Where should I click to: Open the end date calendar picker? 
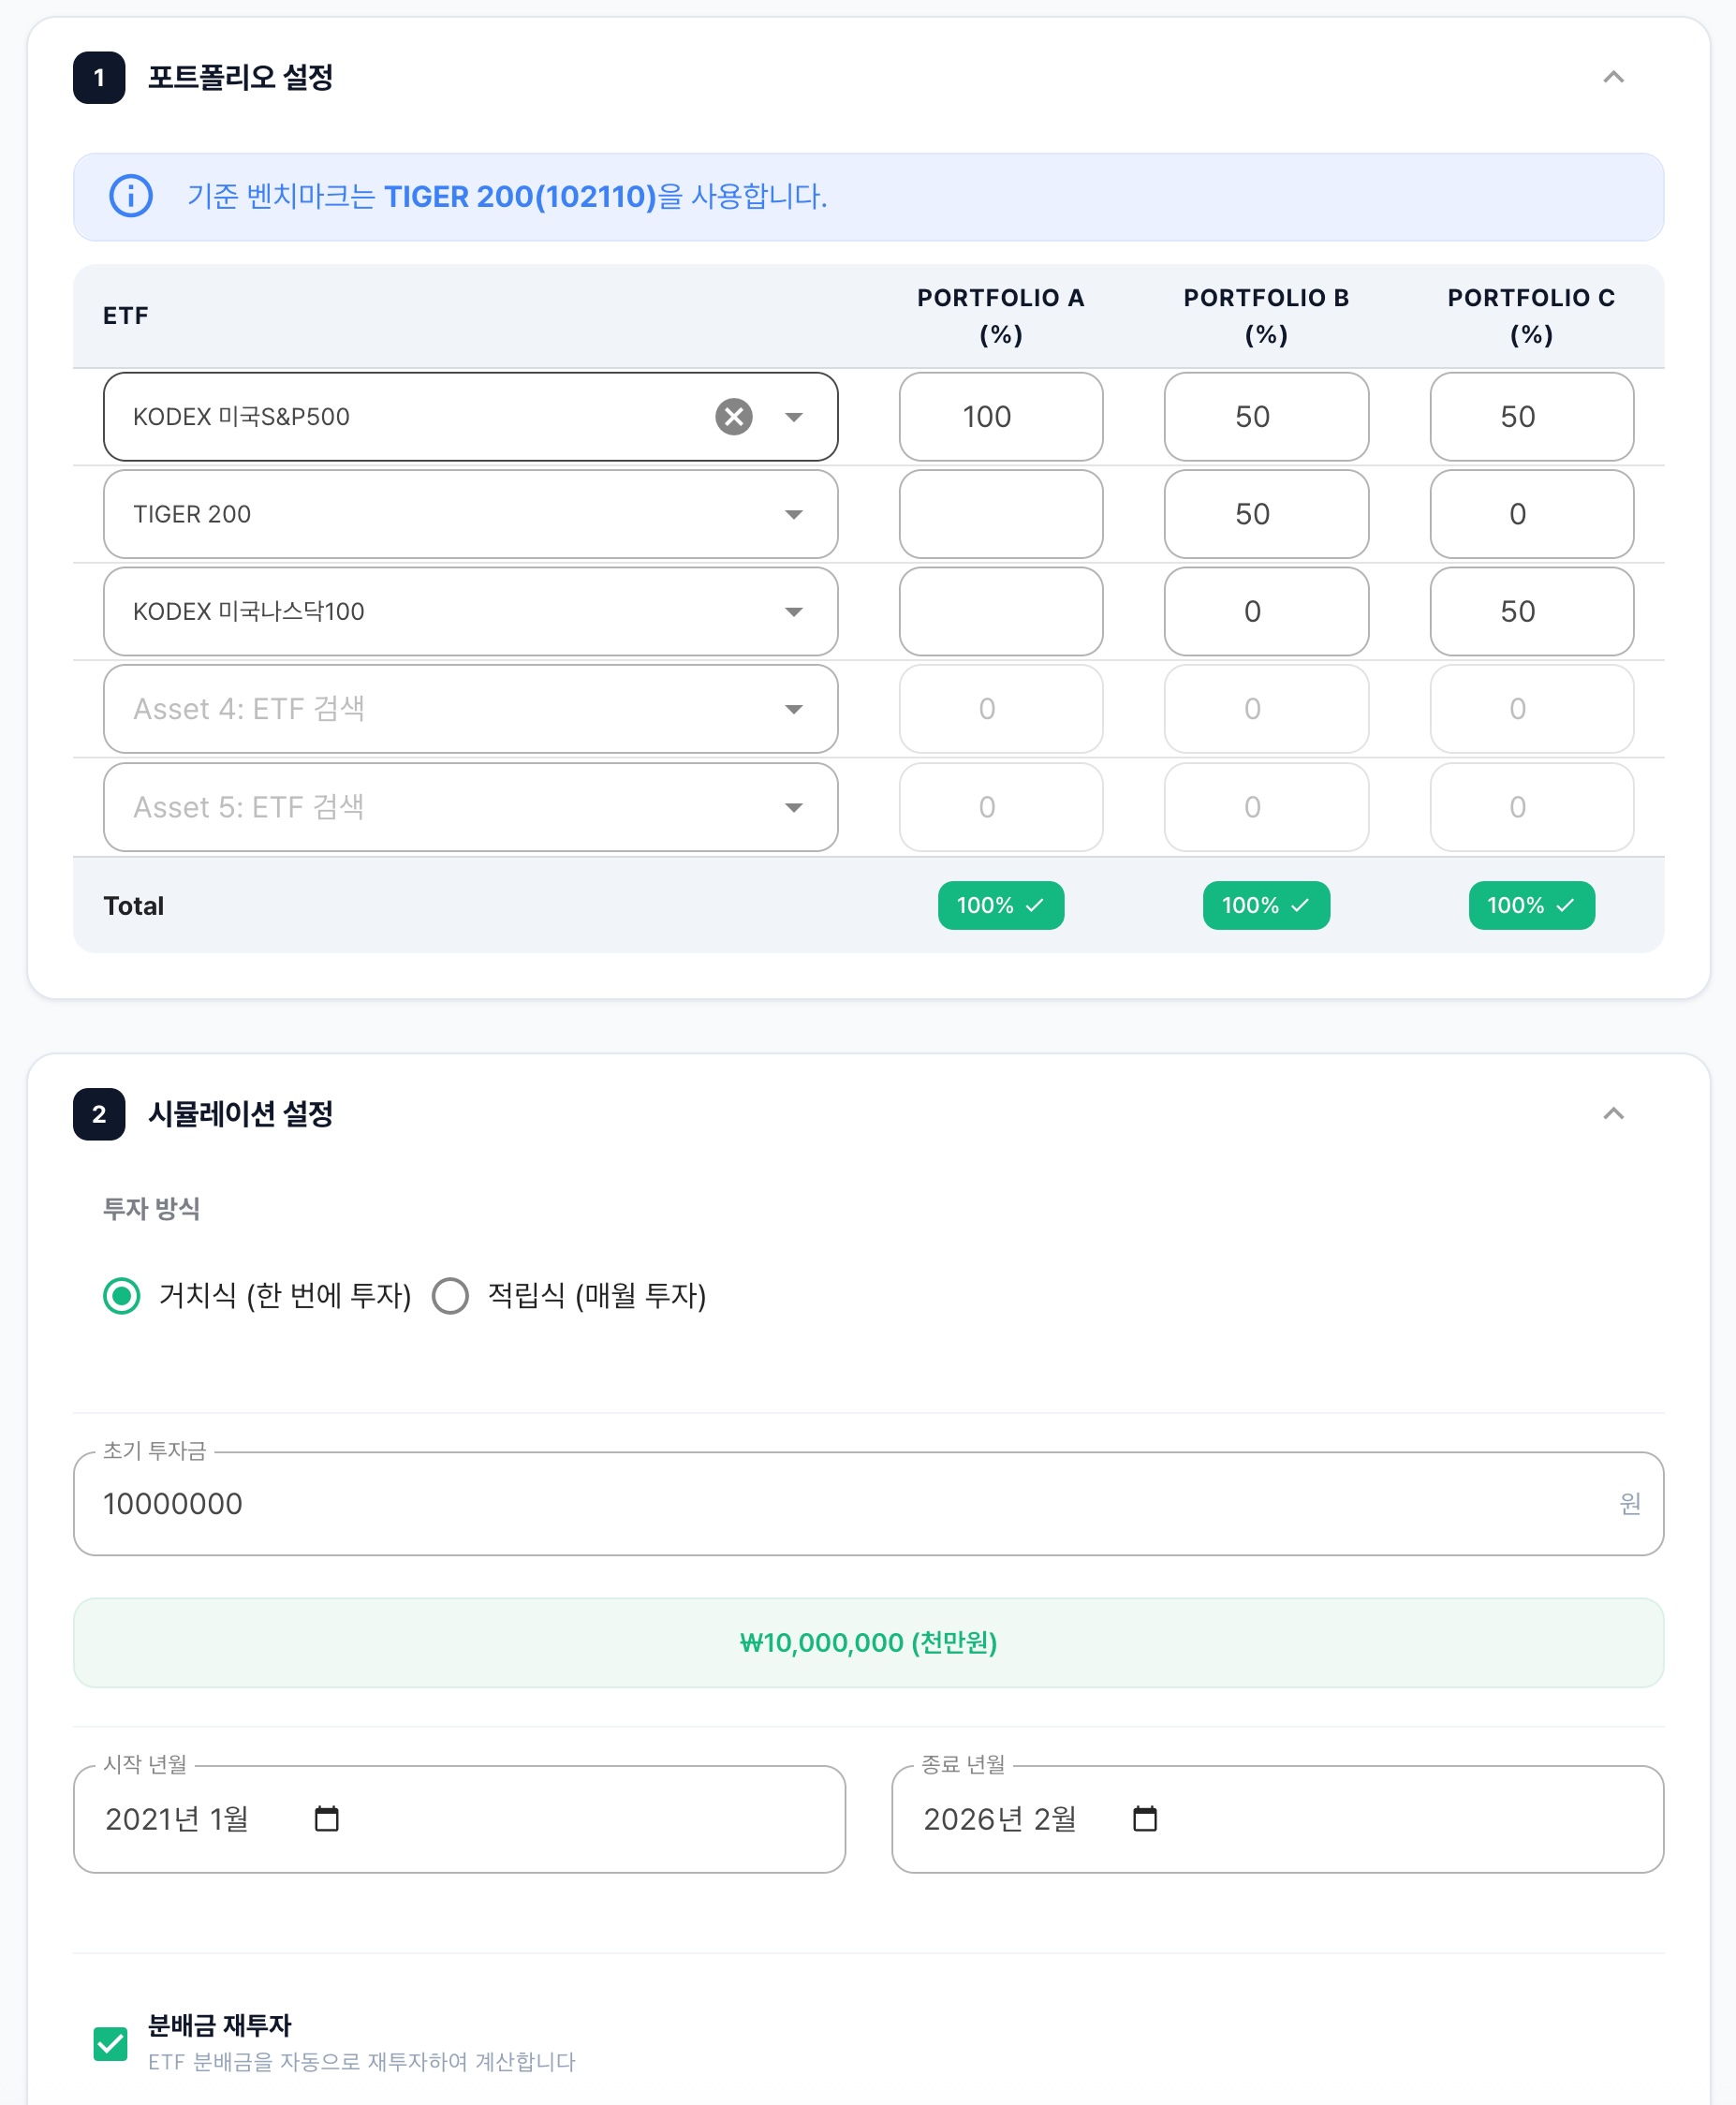1144,1818
